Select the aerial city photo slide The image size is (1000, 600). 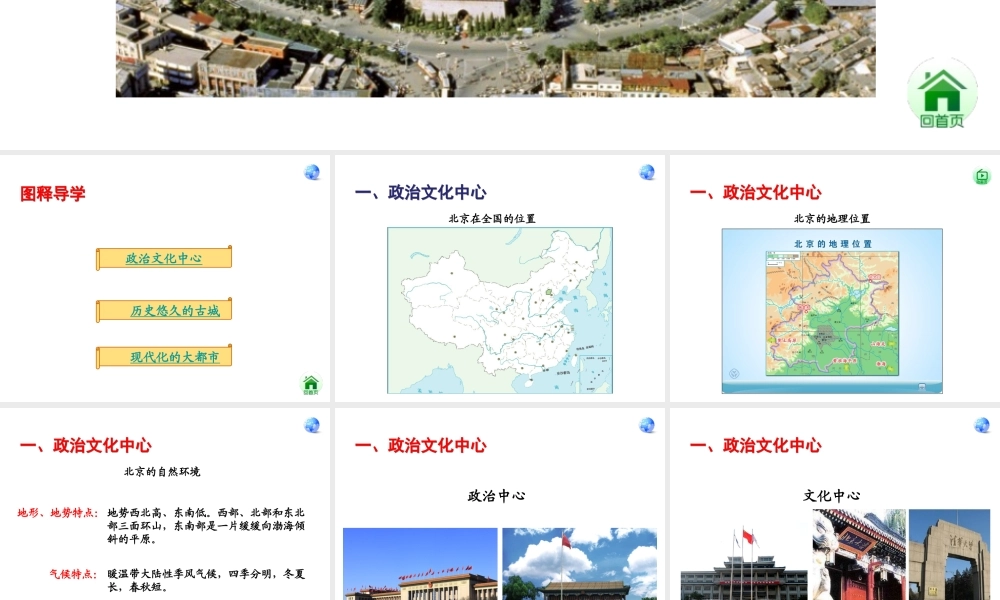pyautogui.click(x=496, y=48)
